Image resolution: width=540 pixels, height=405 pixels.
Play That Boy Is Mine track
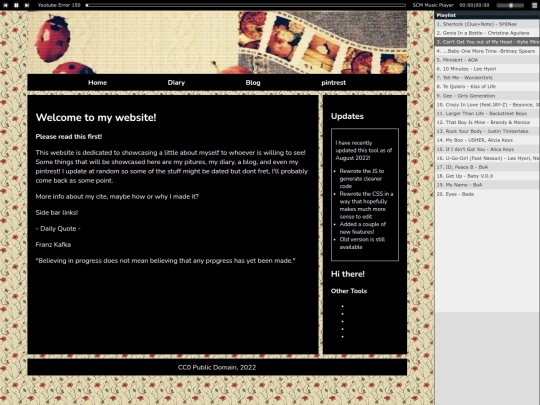coord(487,122)
